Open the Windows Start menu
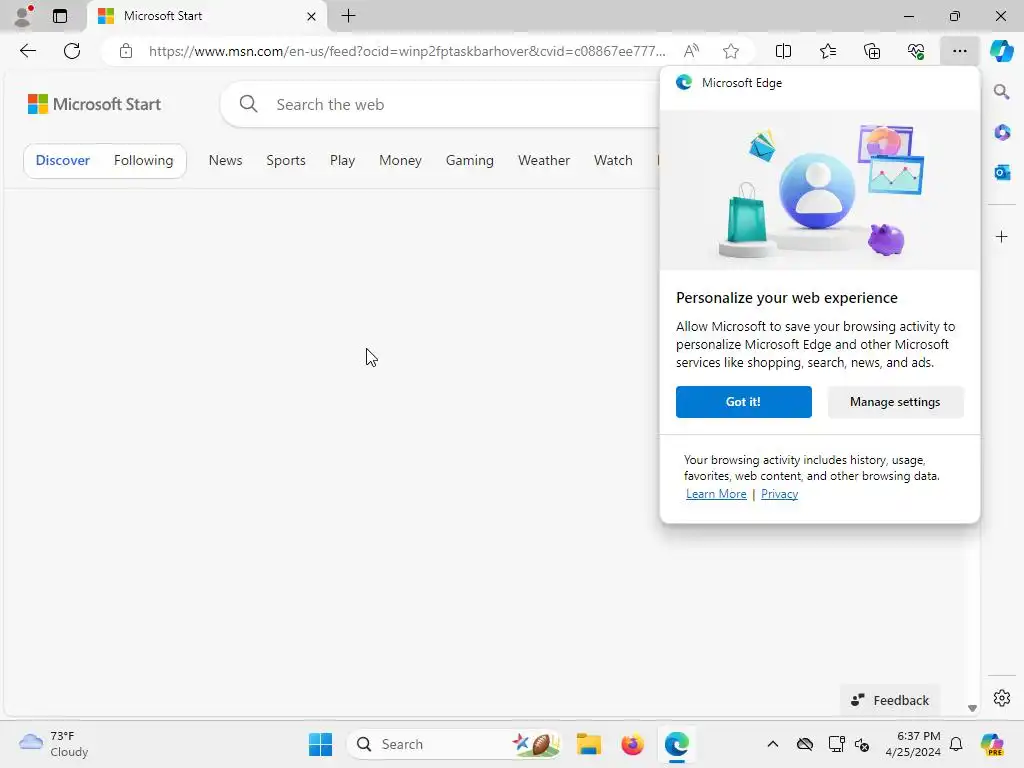 point(320,744)
